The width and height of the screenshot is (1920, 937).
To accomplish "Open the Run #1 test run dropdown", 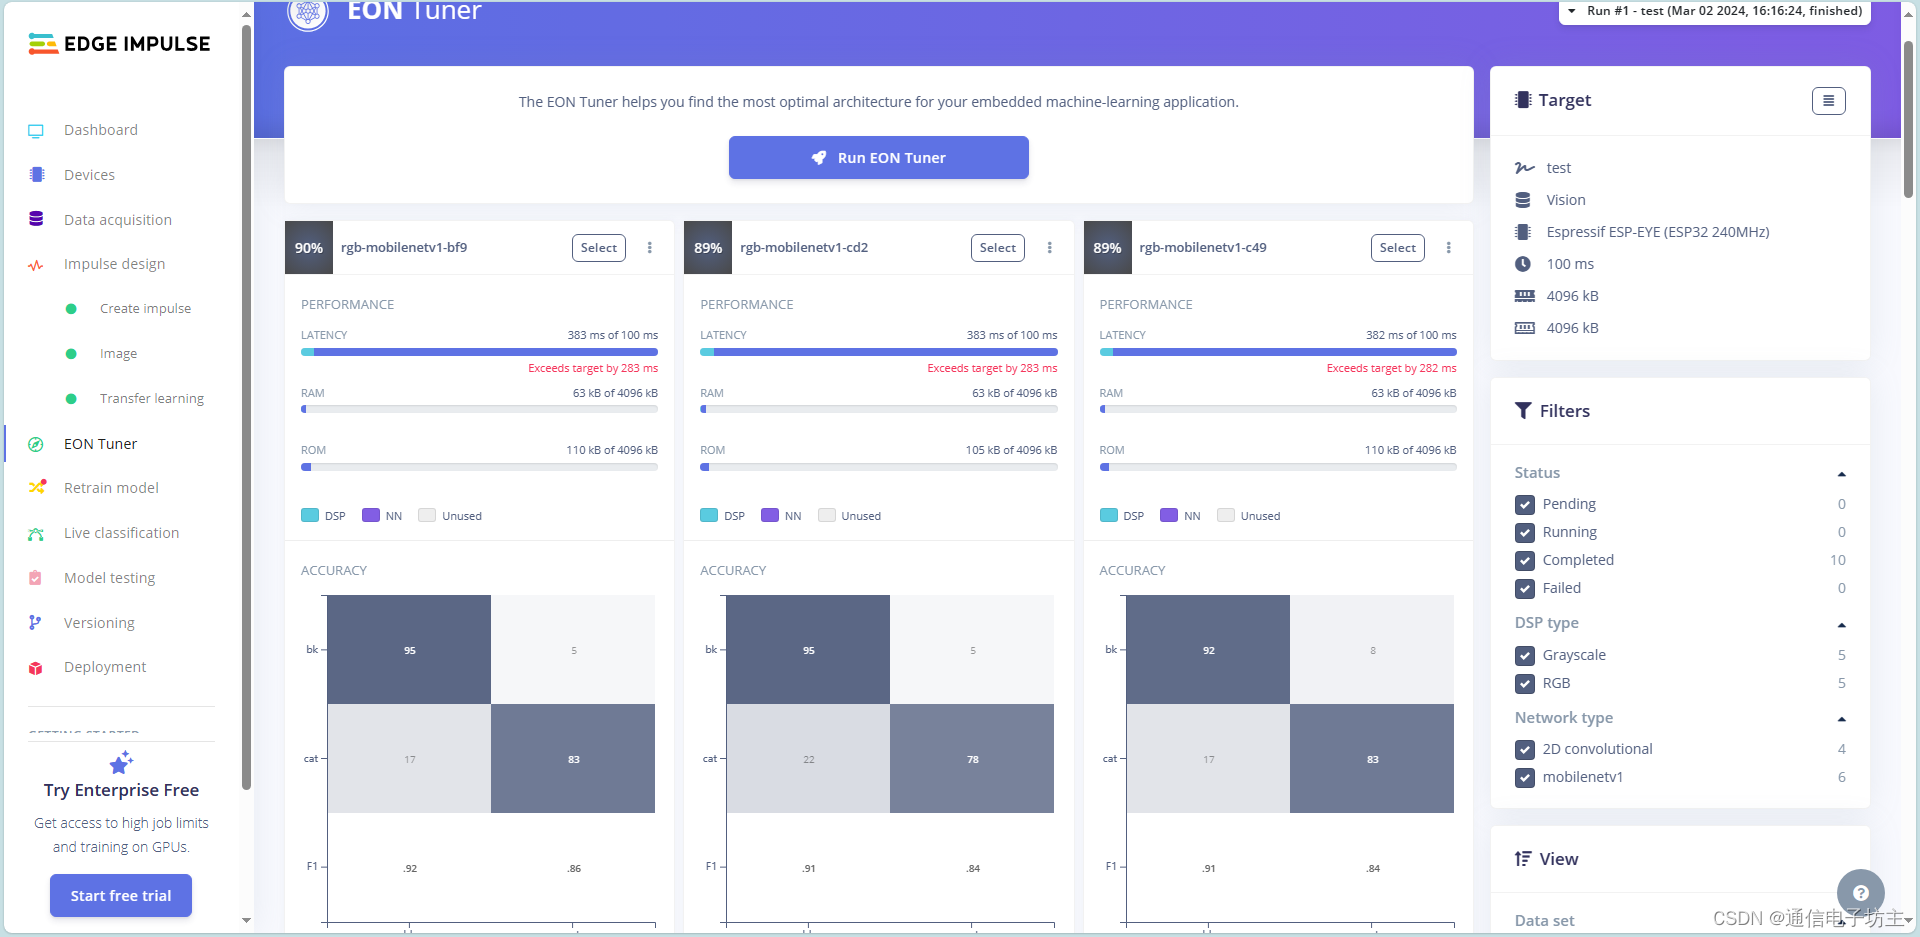I will point(1714,11).
